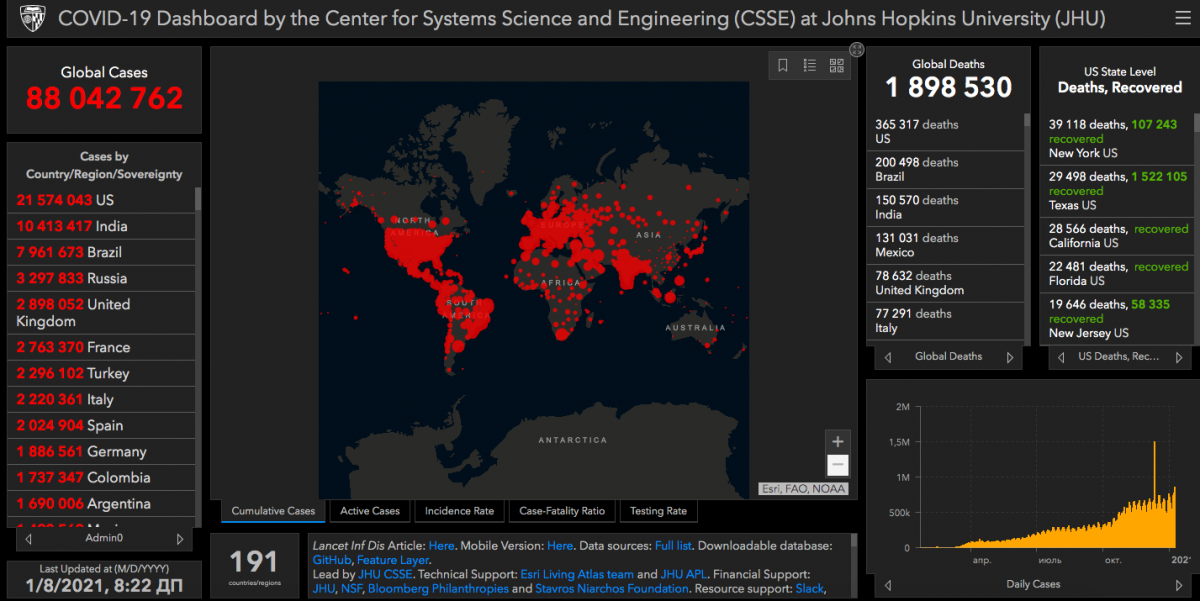Select '78 632 deaths United Kingdom' row
The image size is (1200, 601).
pos(945,284)
